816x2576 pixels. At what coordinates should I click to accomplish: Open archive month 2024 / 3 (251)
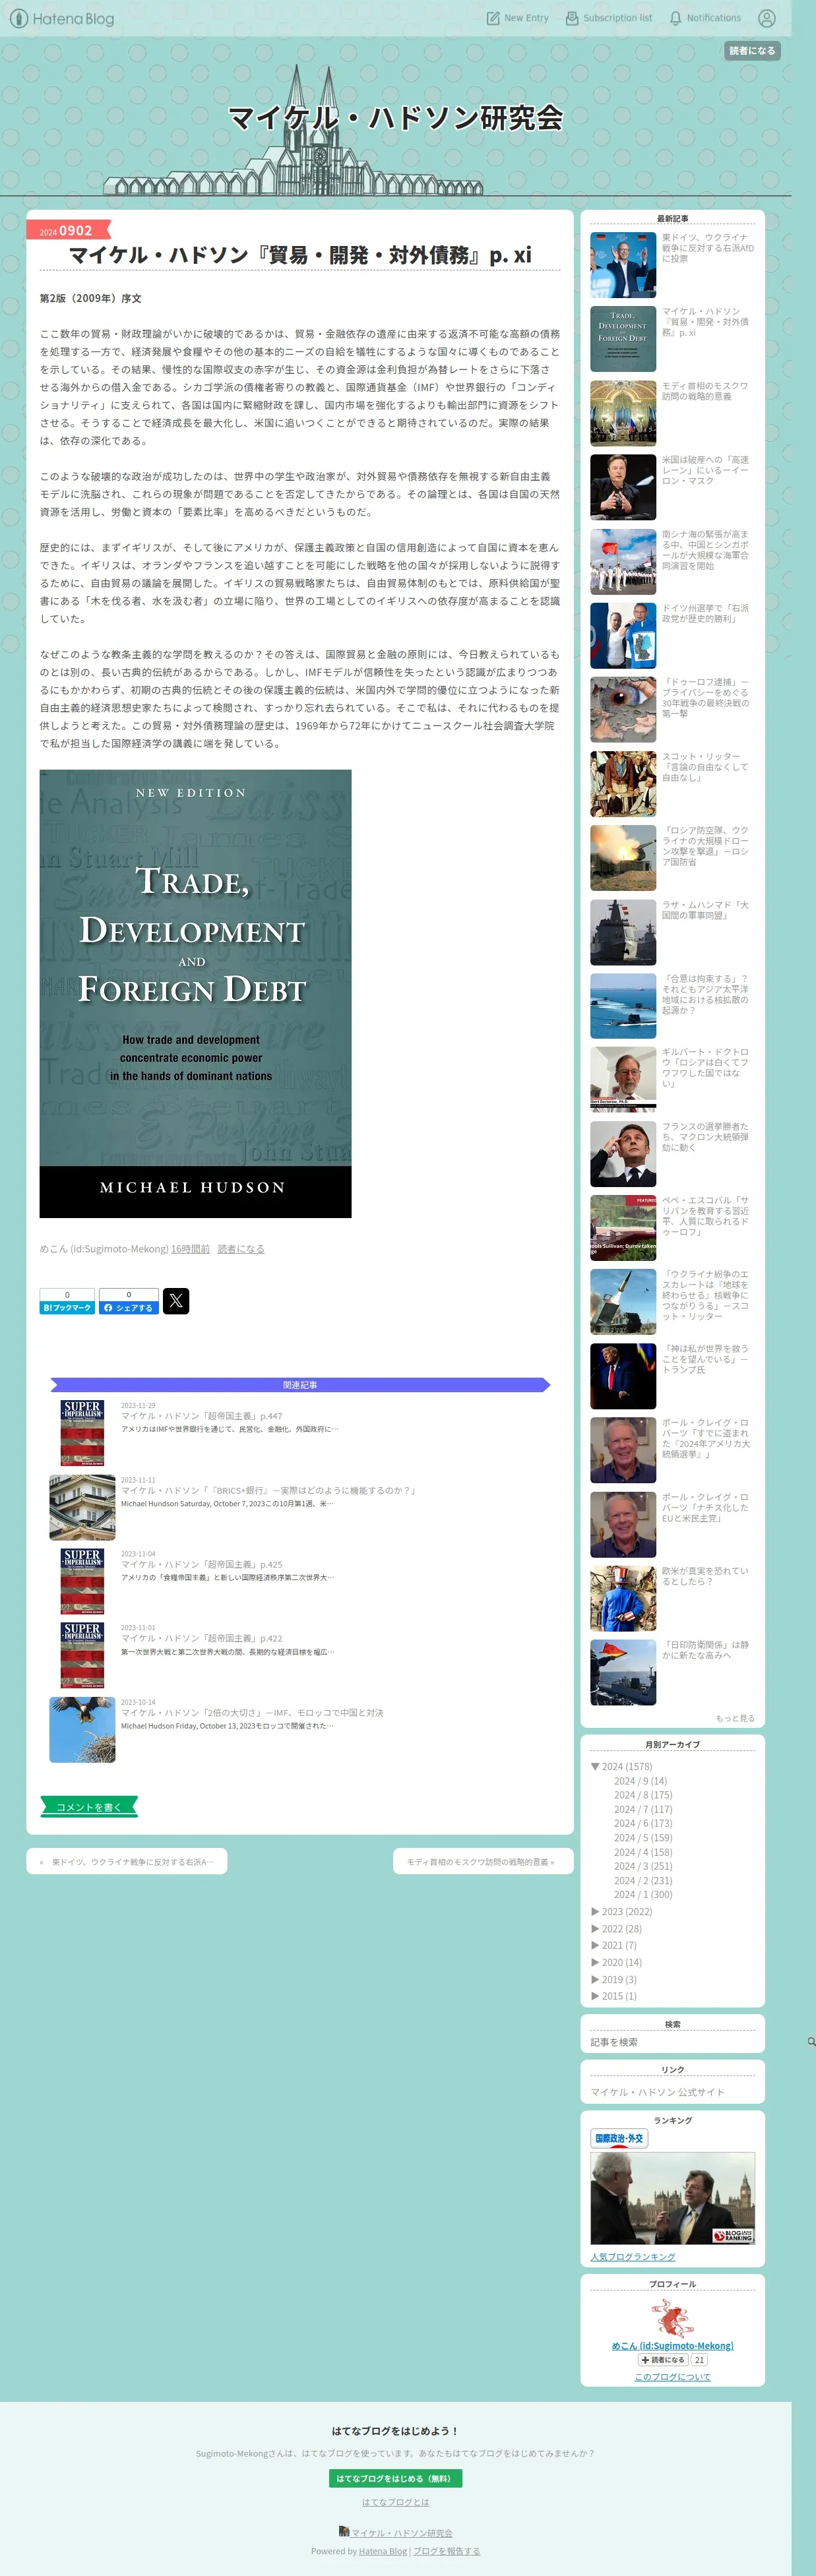643,1866
